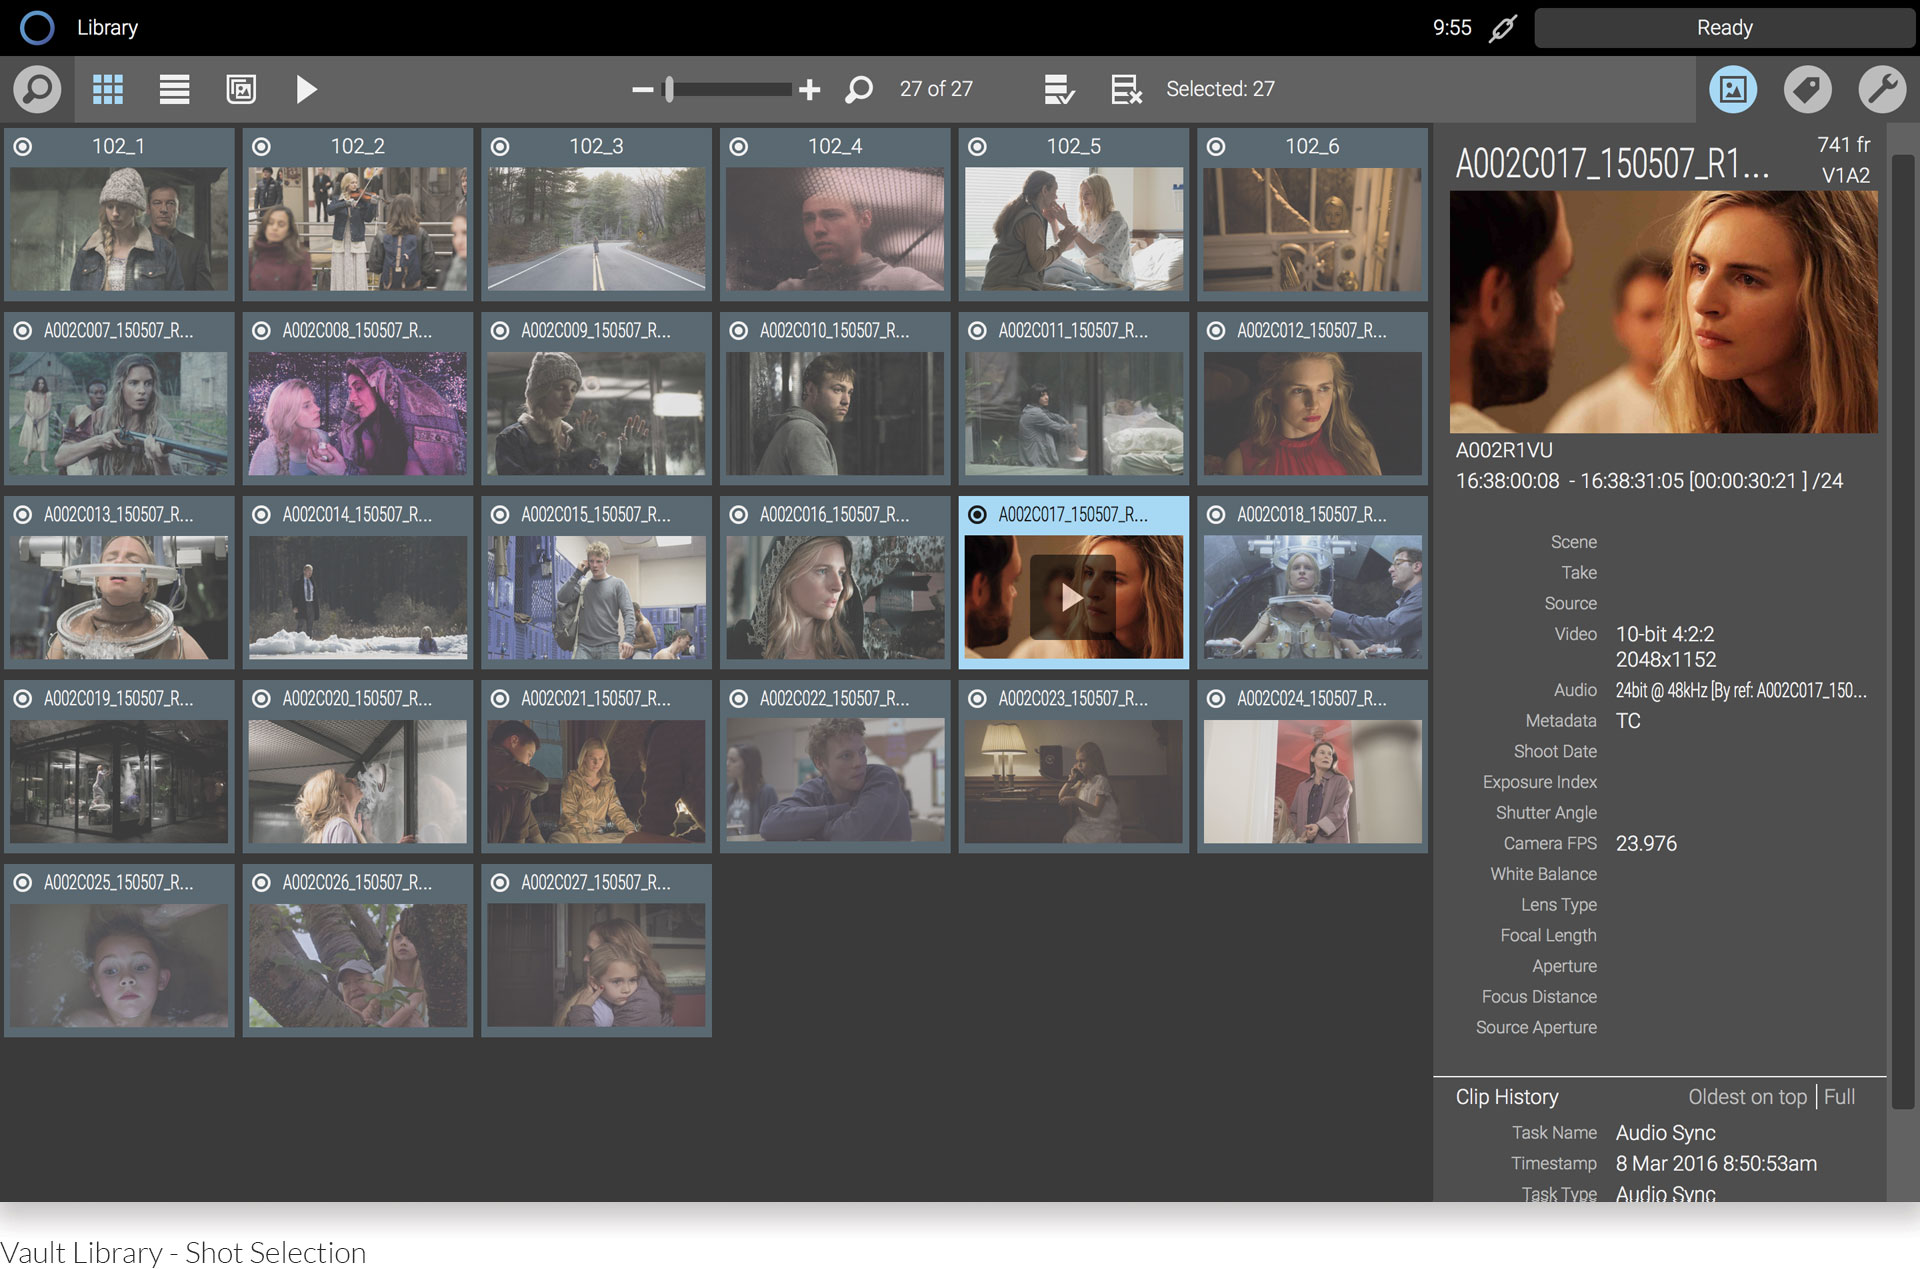Toggle selection marker on clip 102_5
The height and width of the screenshot is (1269, 1920).
(x=977, y=147)
